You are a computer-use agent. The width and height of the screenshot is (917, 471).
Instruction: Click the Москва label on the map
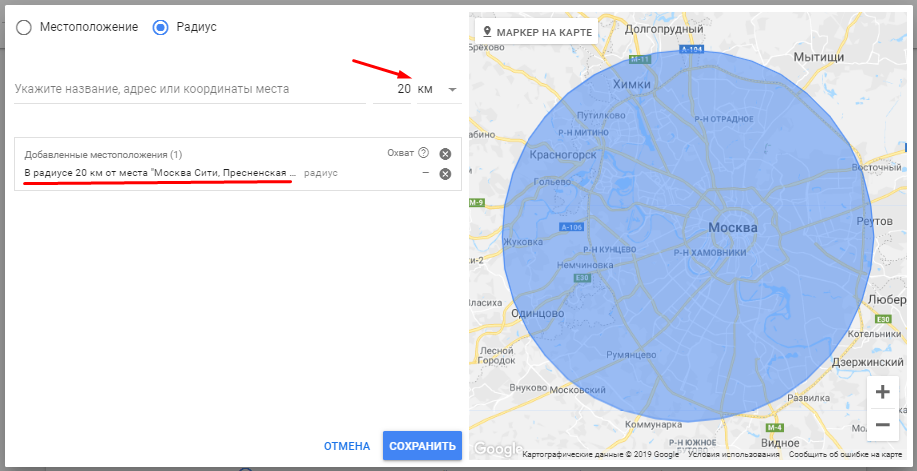(733, 228)
